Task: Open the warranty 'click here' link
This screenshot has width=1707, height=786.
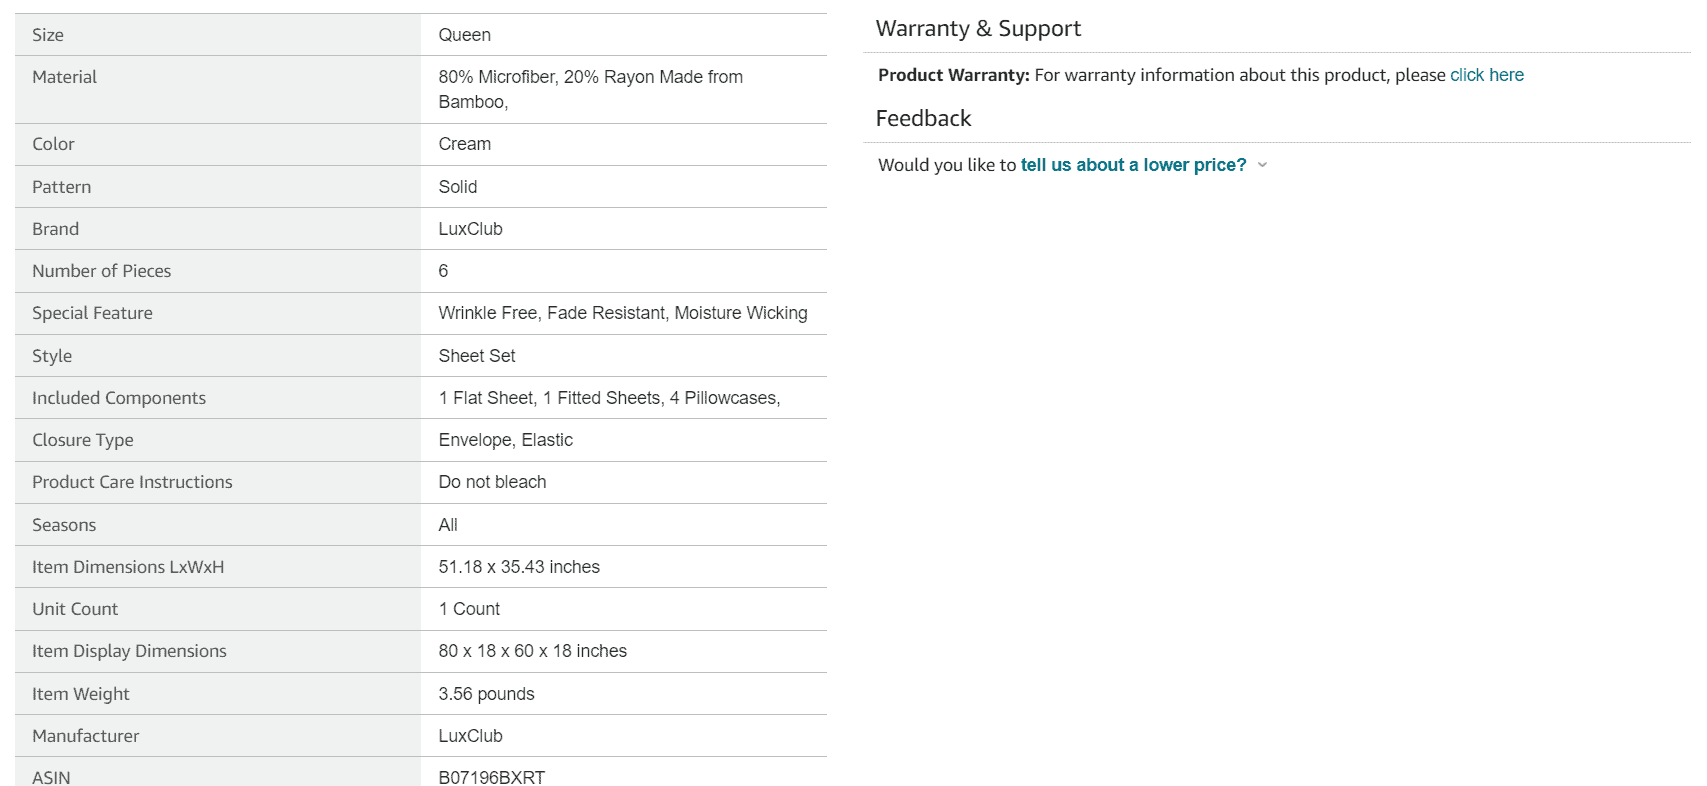Action: pos(1486,75)
